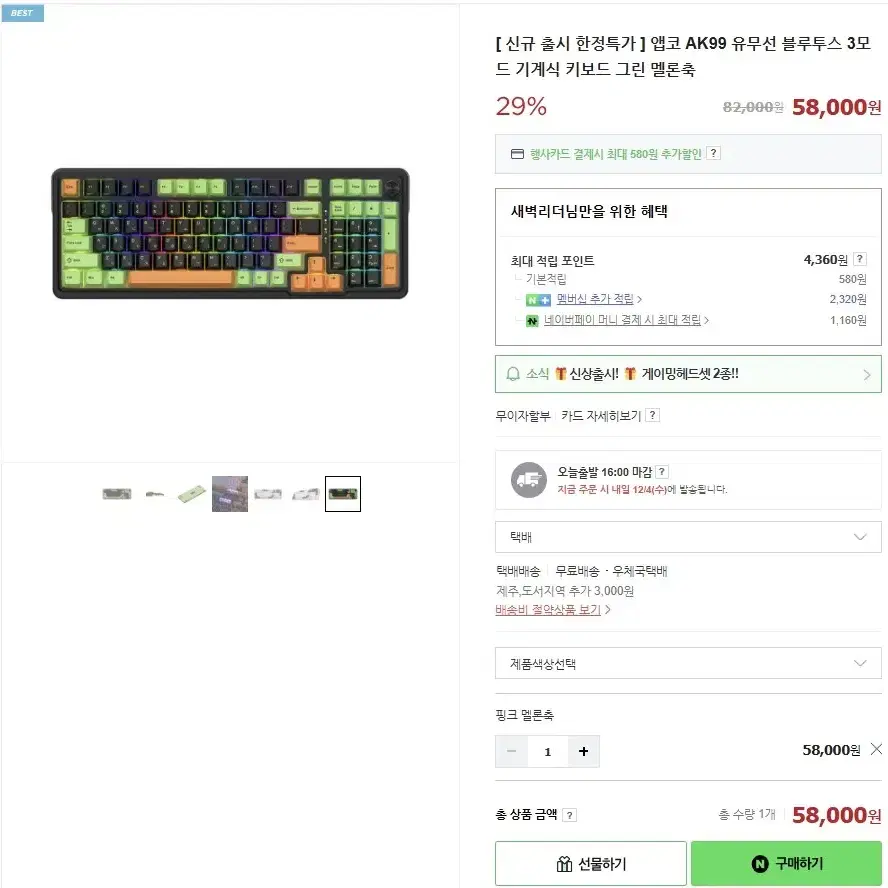Expand 신상출시 게이밍헤드셋 news banner arrow
The image size is (888, 888).
coord(866,374)
